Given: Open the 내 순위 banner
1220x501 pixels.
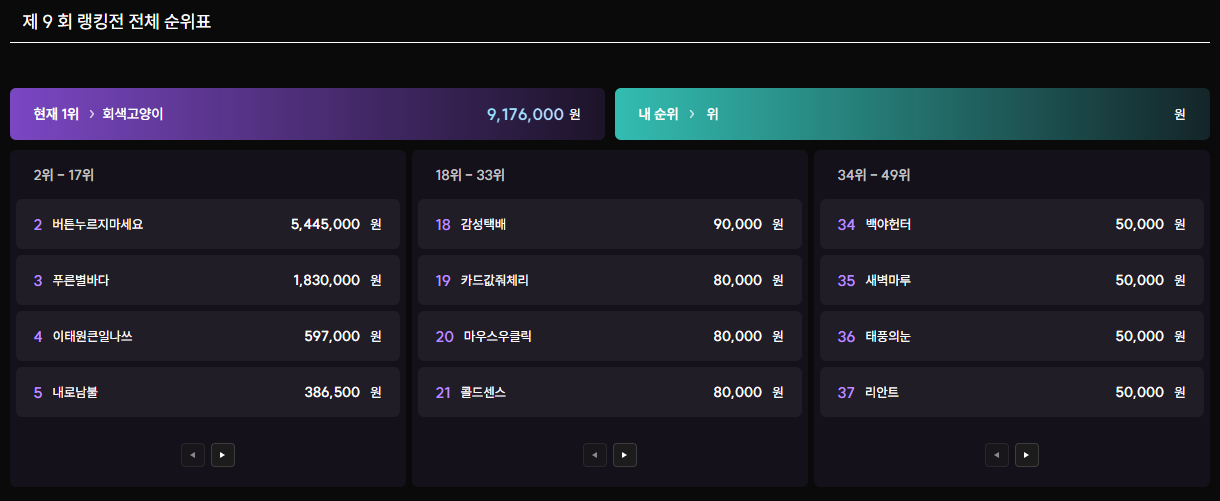Looking at the screenshot, I should (x=912, y=114).
